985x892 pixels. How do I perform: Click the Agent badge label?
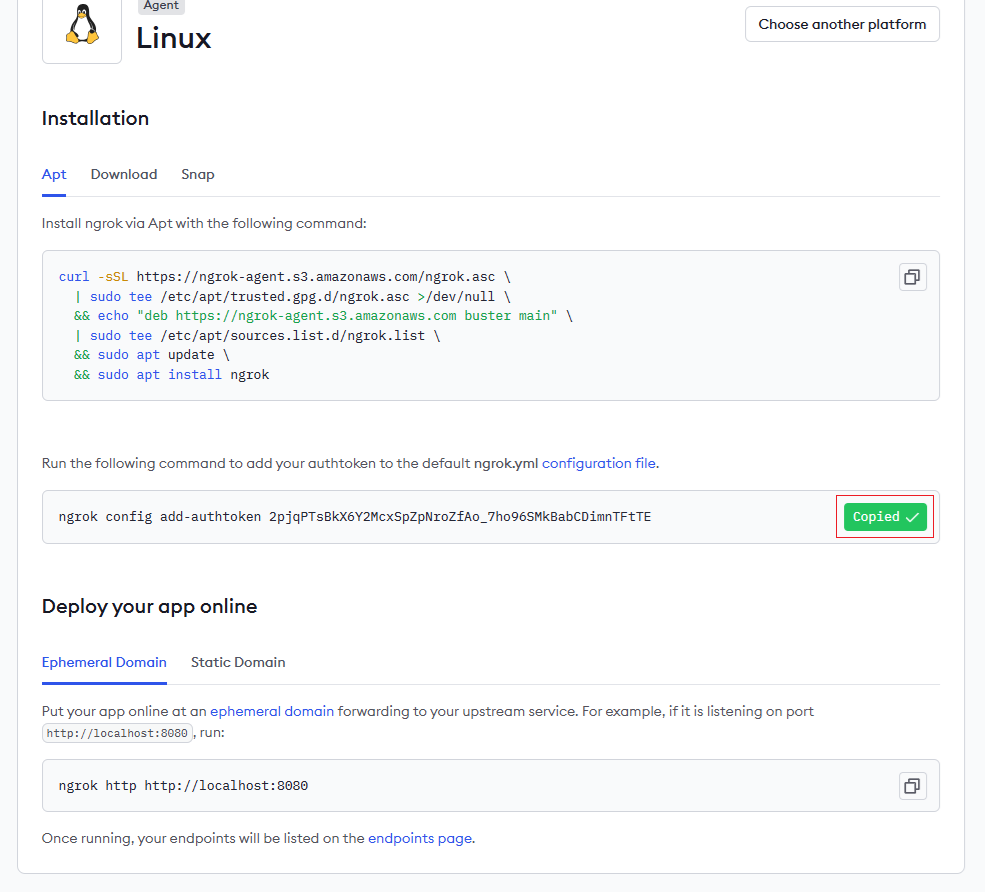161,6
